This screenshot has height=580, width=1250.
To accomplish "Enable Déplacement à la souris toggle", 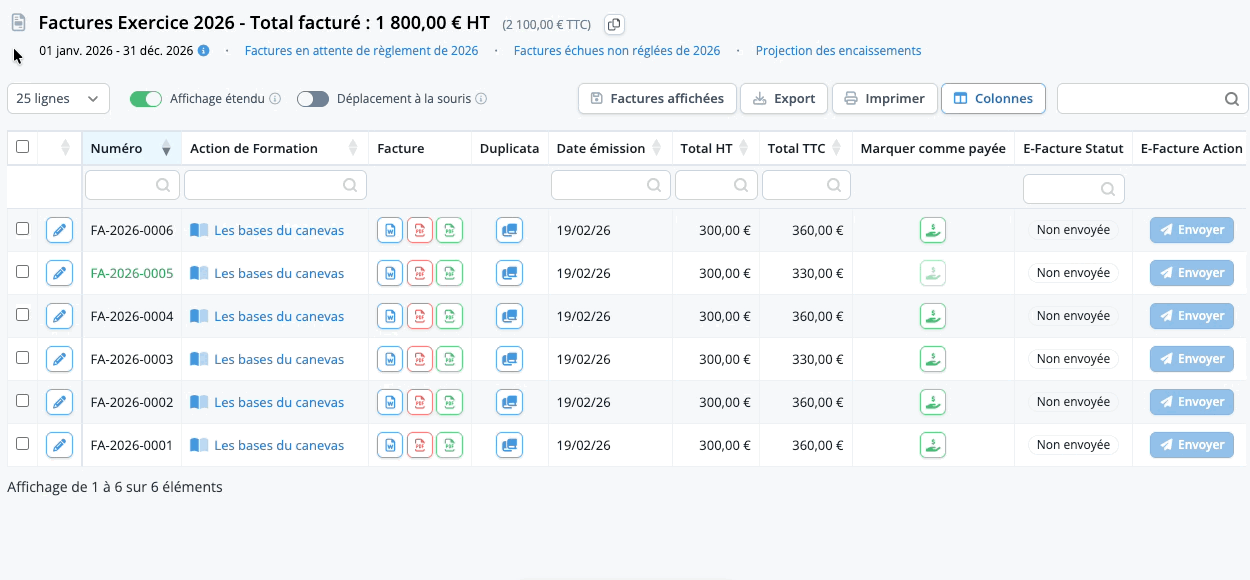I will click(313, 99).
